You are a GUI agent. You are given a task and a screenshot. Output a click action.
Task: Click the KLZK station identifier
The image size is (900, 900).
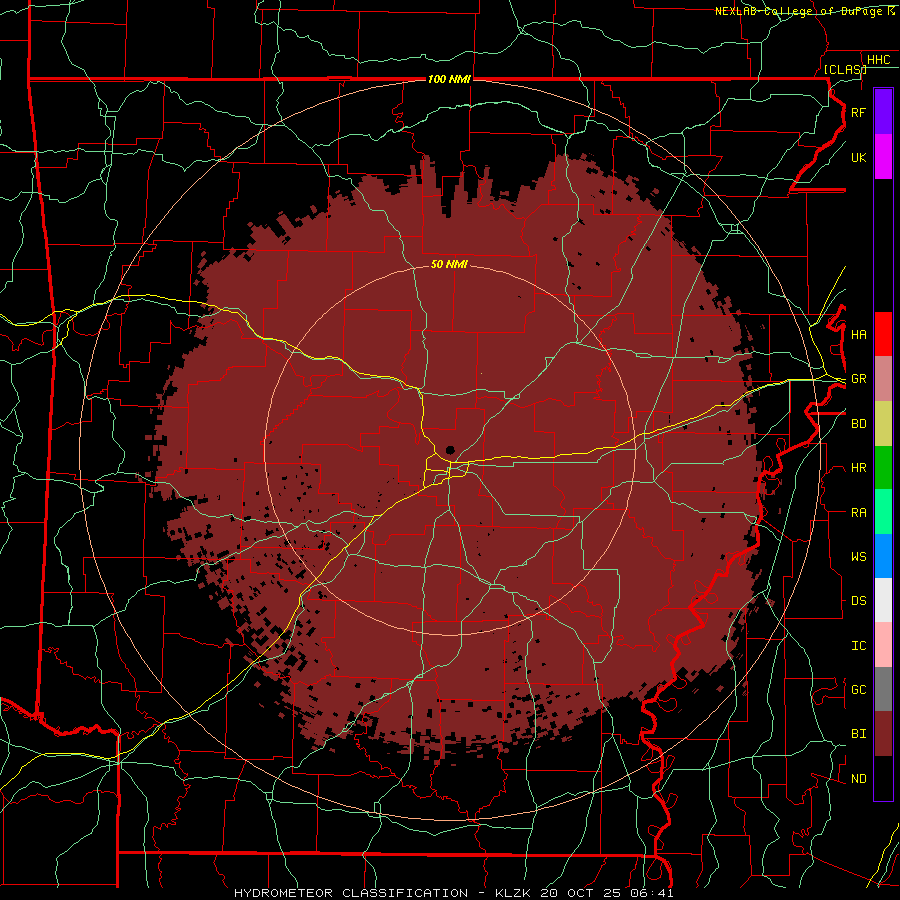(x=513, y=893)
